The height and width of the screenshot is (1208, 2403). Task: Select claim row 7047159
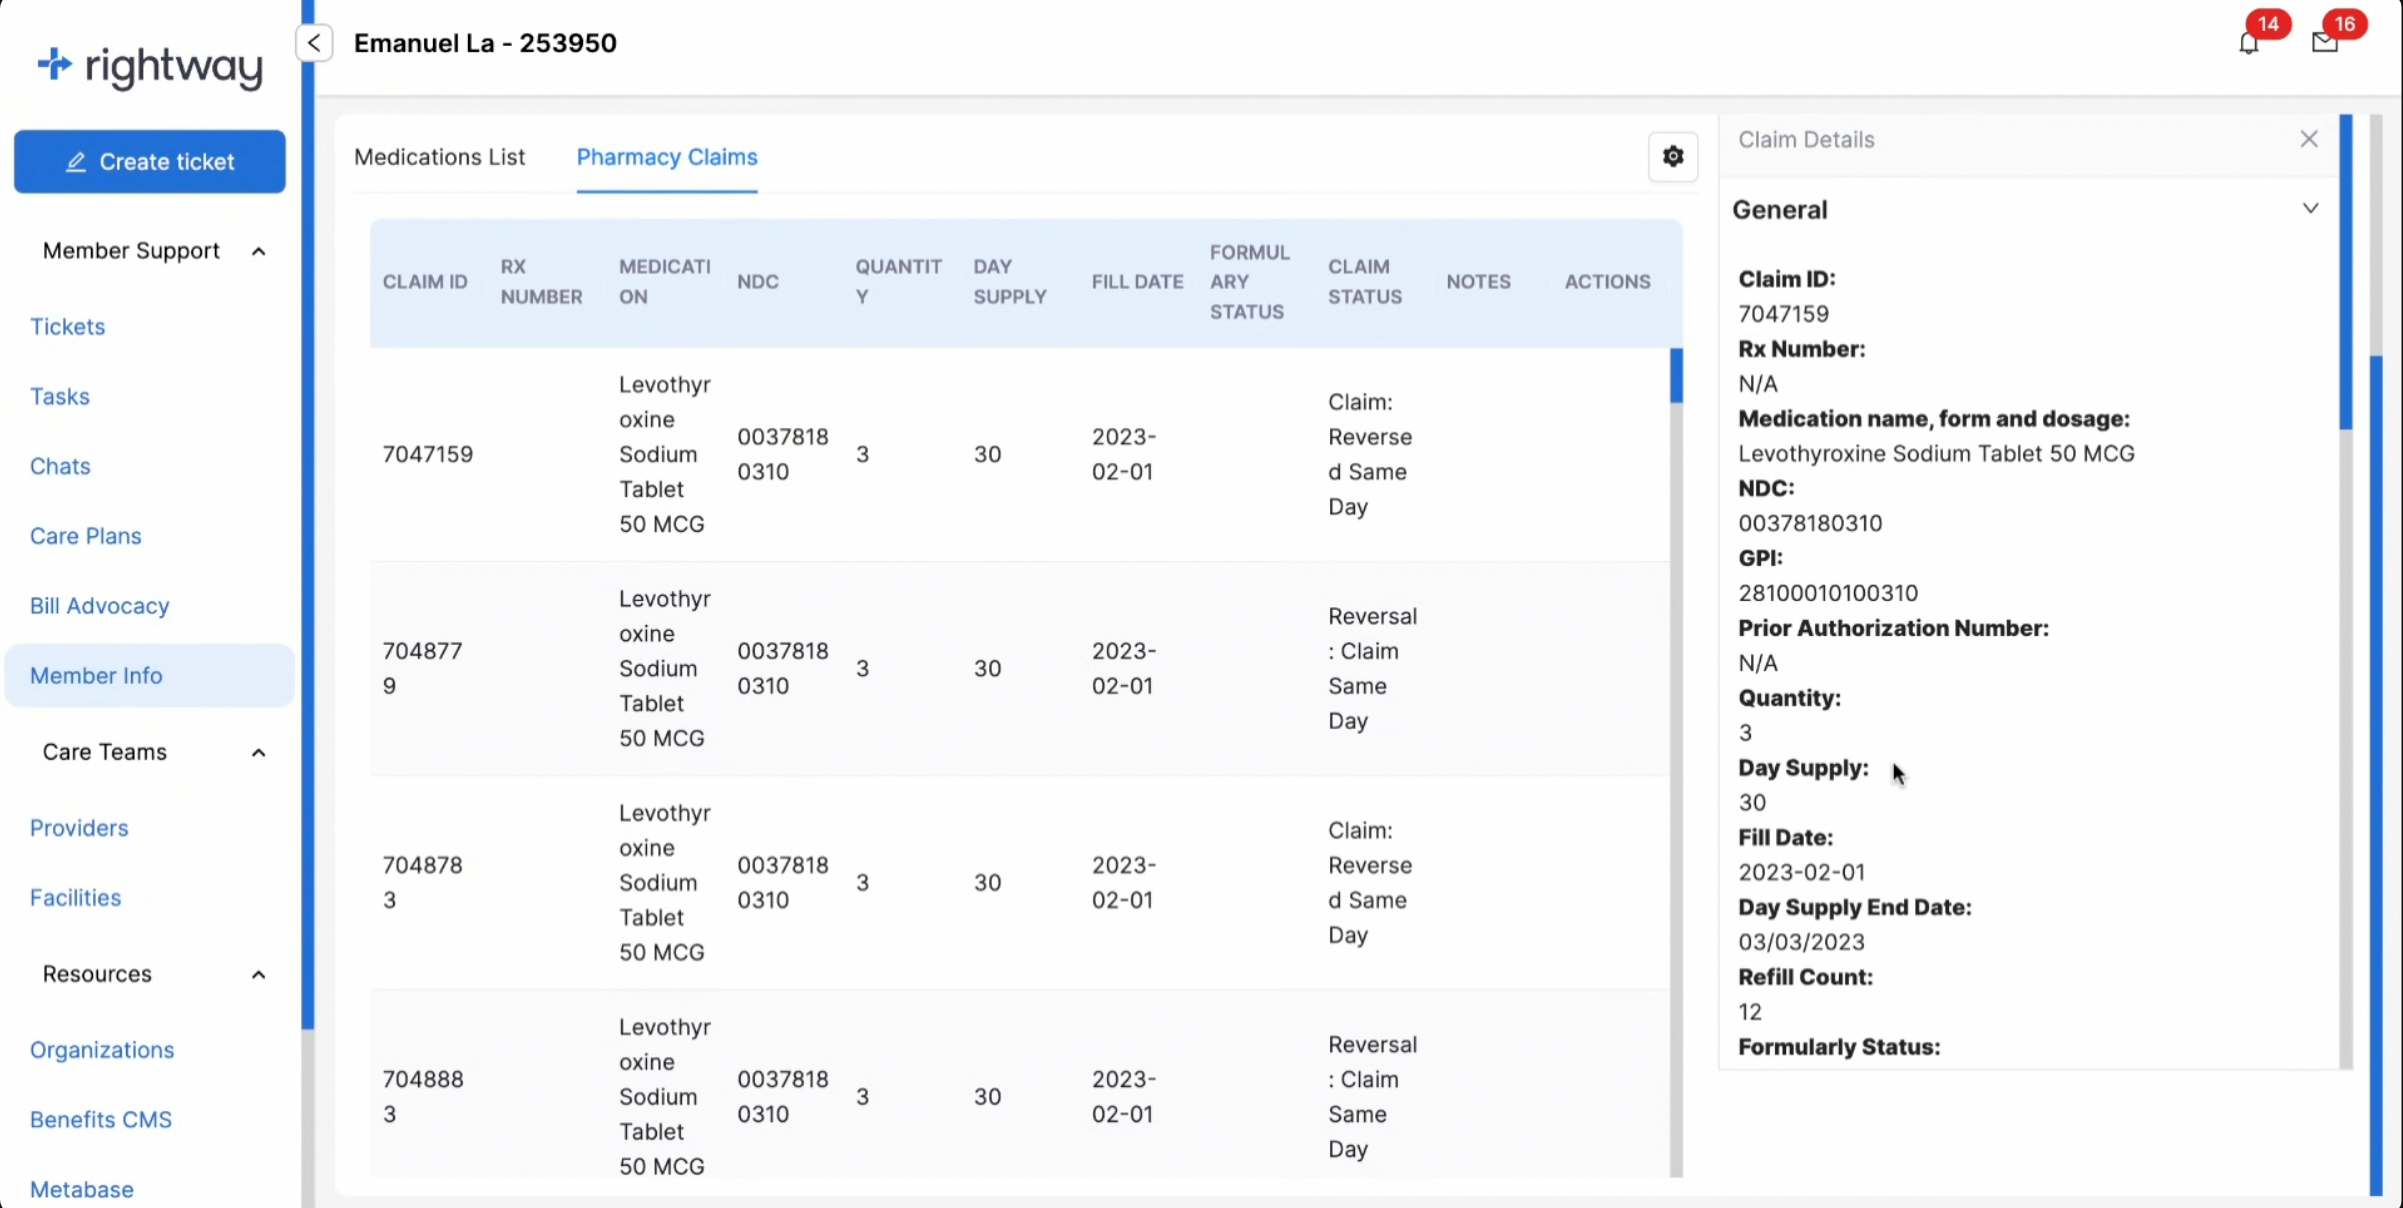pos(427,454)
